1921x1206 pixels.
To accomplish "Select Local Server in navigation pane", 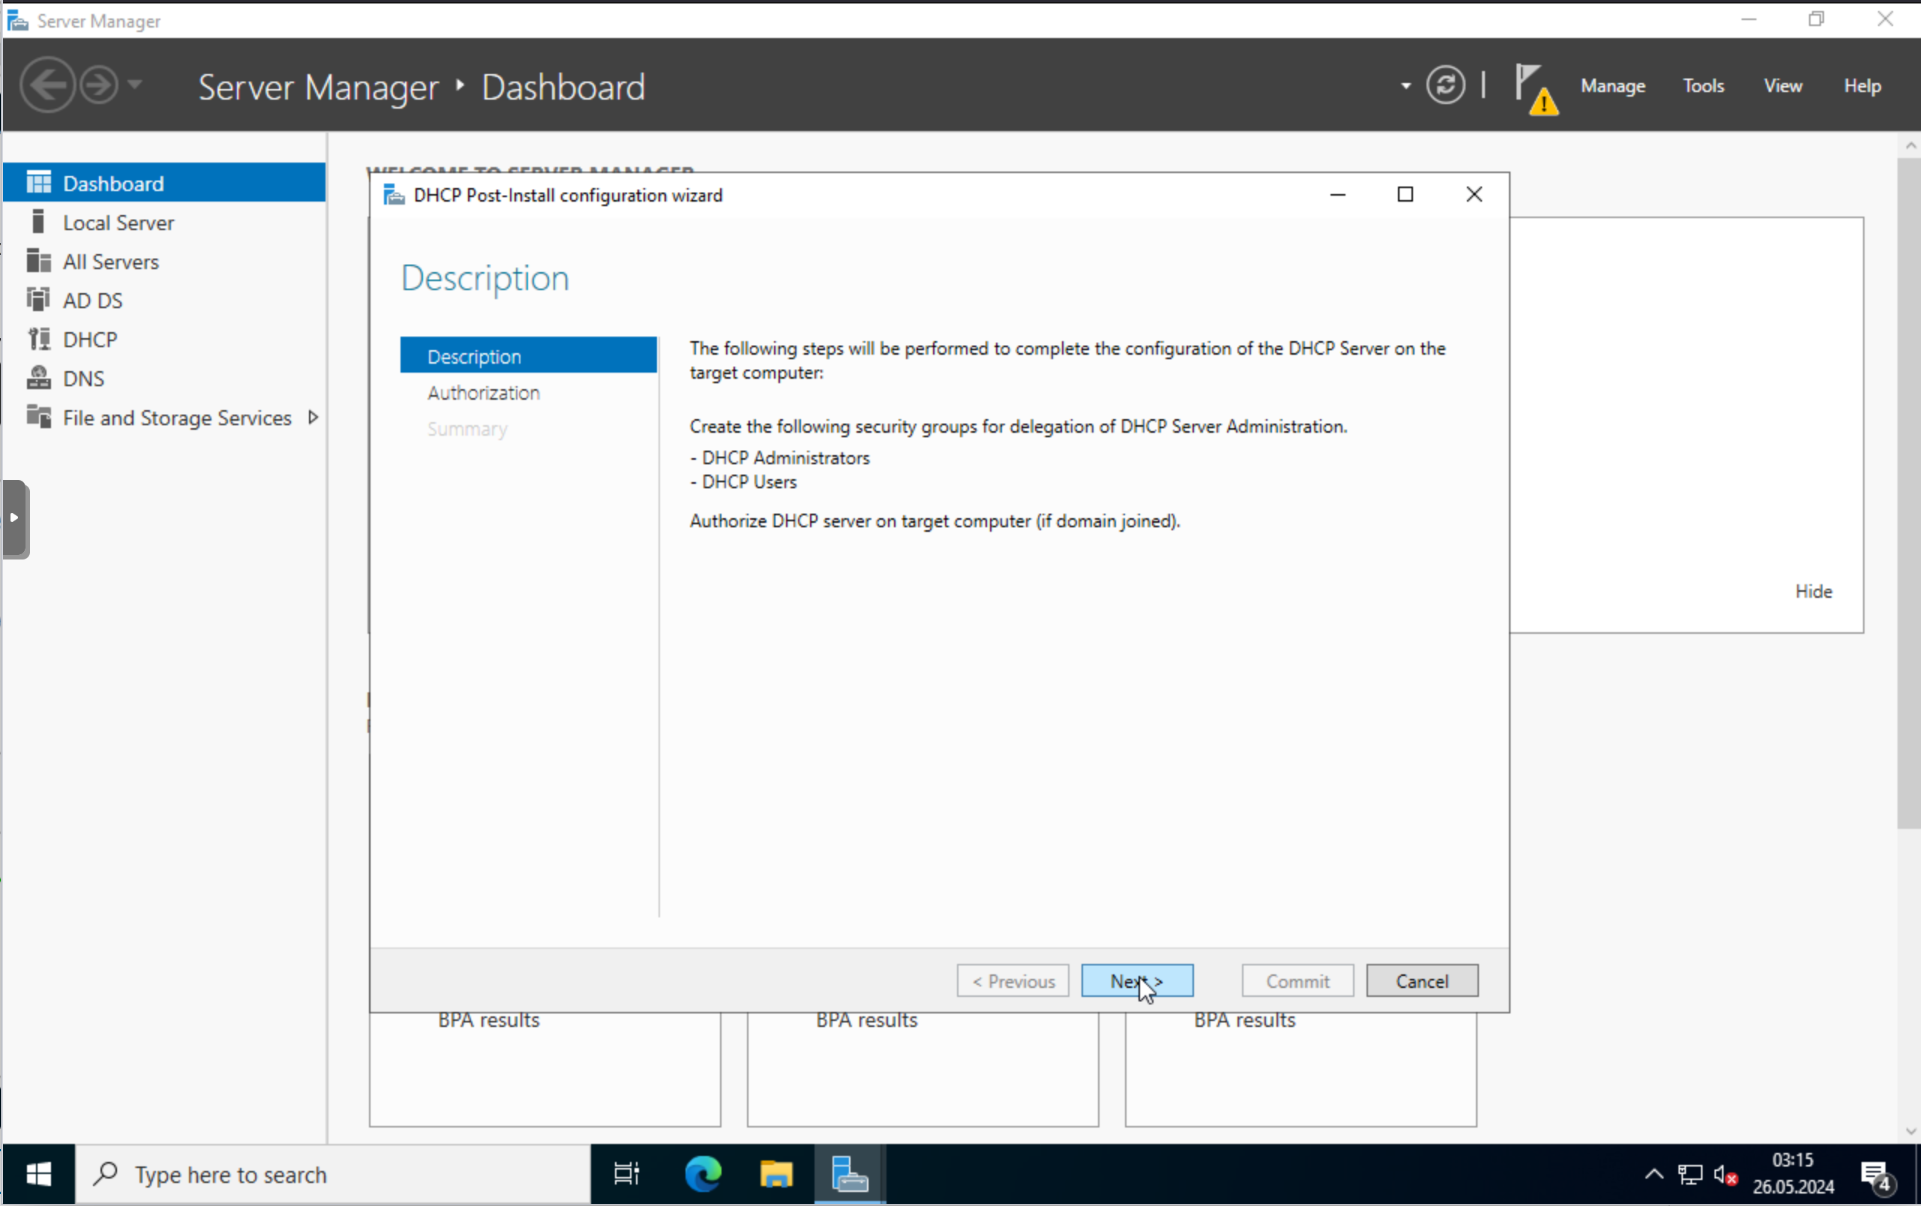I will point(164,222).
